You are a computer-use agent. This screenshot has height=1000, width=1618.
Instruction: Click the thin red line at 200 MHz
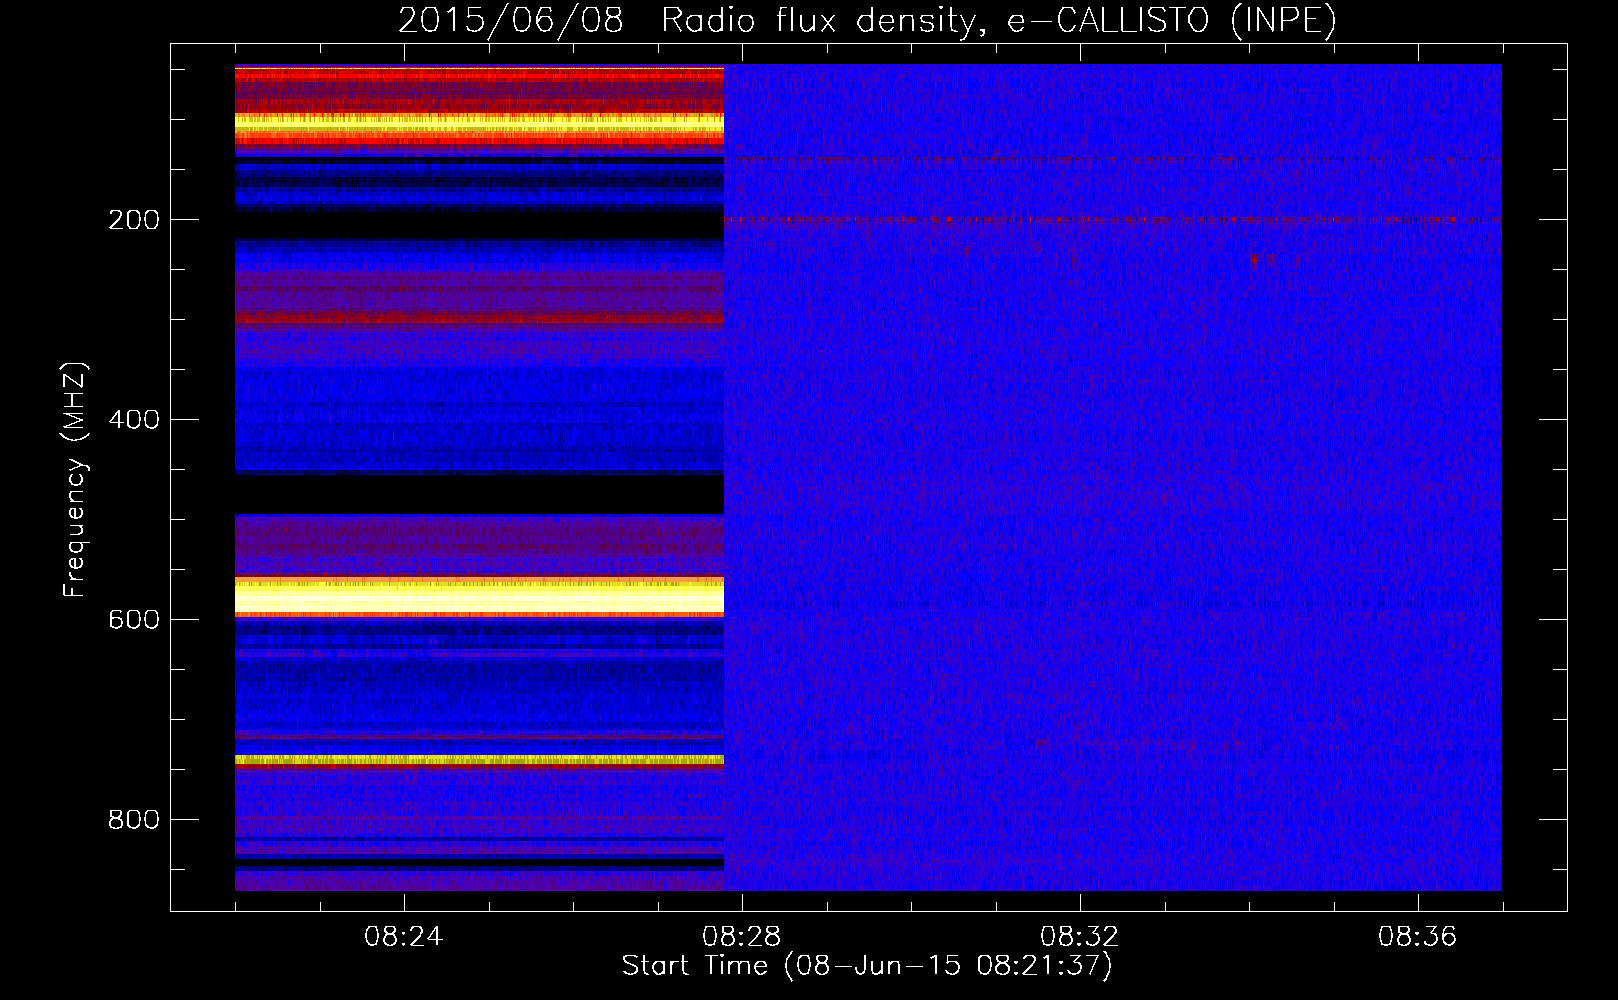(x=1112, y=220)
